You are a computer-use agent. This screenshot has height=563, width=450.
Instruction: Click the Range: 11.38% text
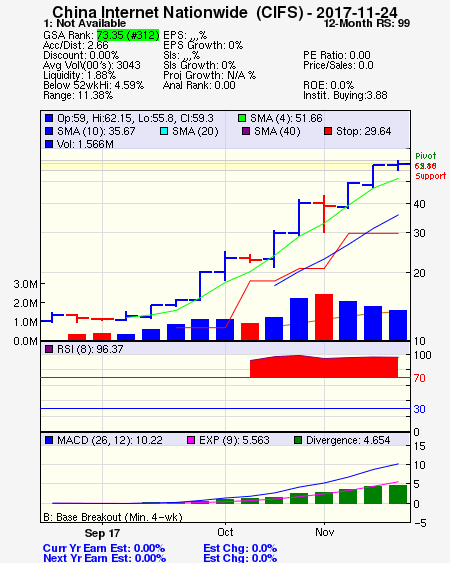(x=78, y=96)
